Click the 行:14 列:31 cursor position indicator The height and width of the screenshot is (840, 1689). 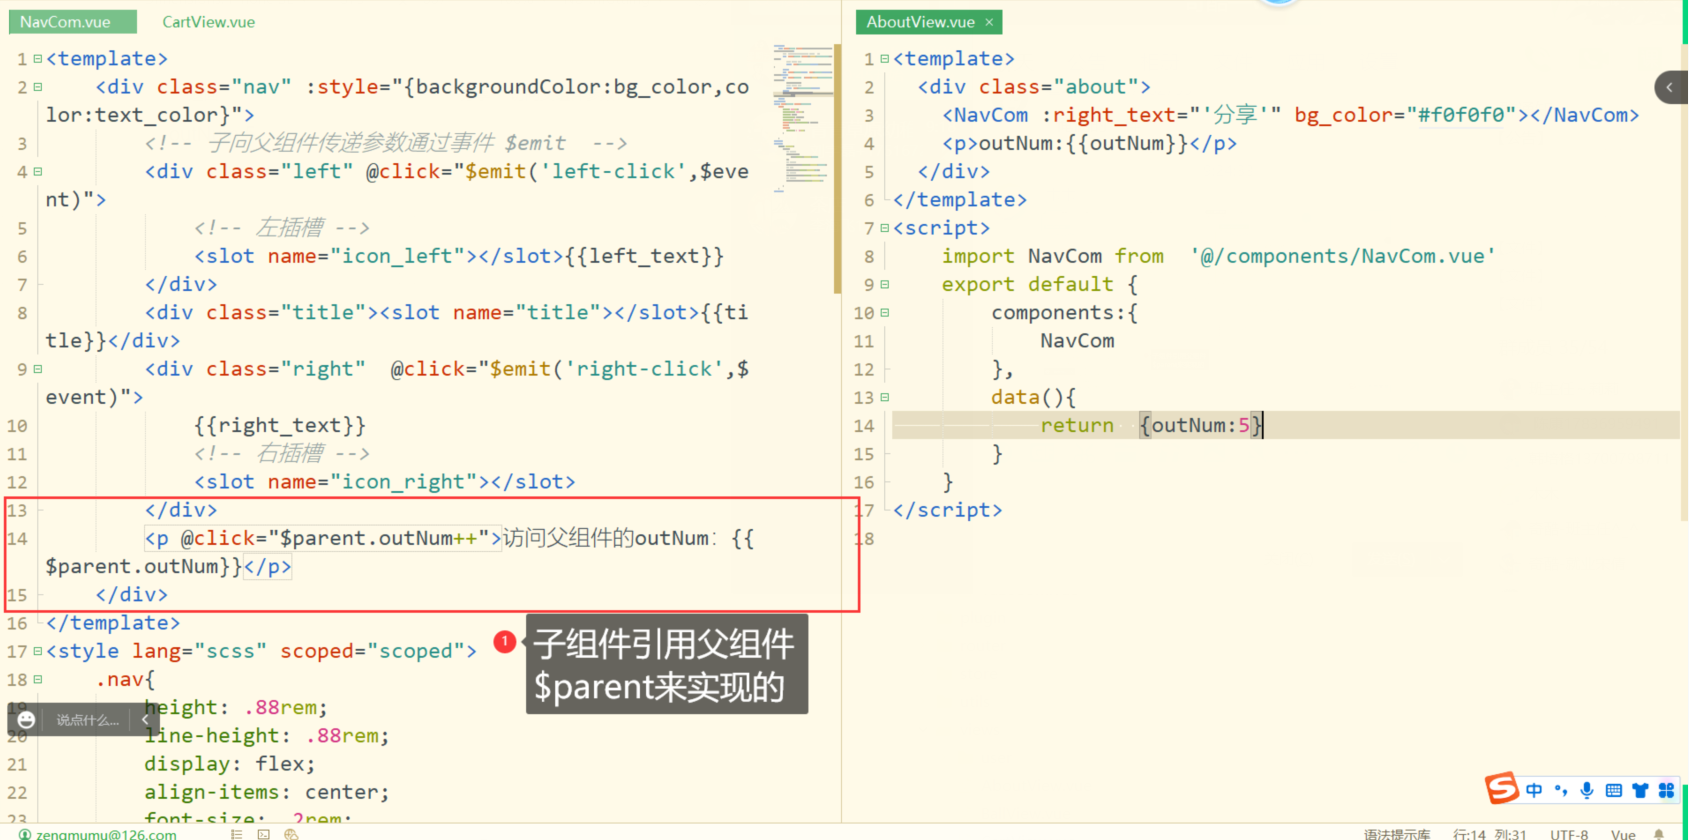point(1489,834)
